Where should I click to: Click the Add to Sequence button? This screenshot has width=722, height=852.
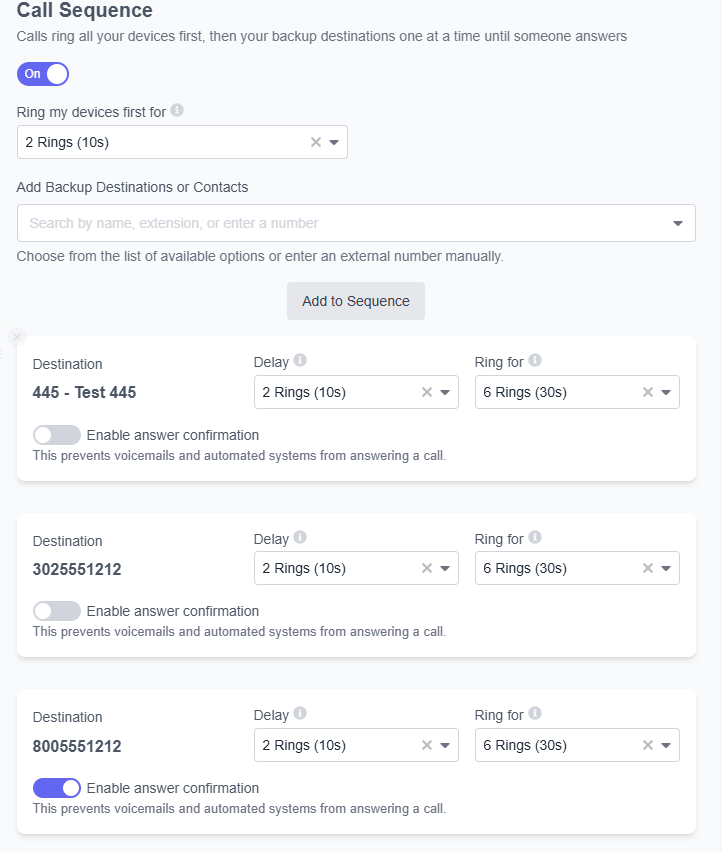click(356, 301)
